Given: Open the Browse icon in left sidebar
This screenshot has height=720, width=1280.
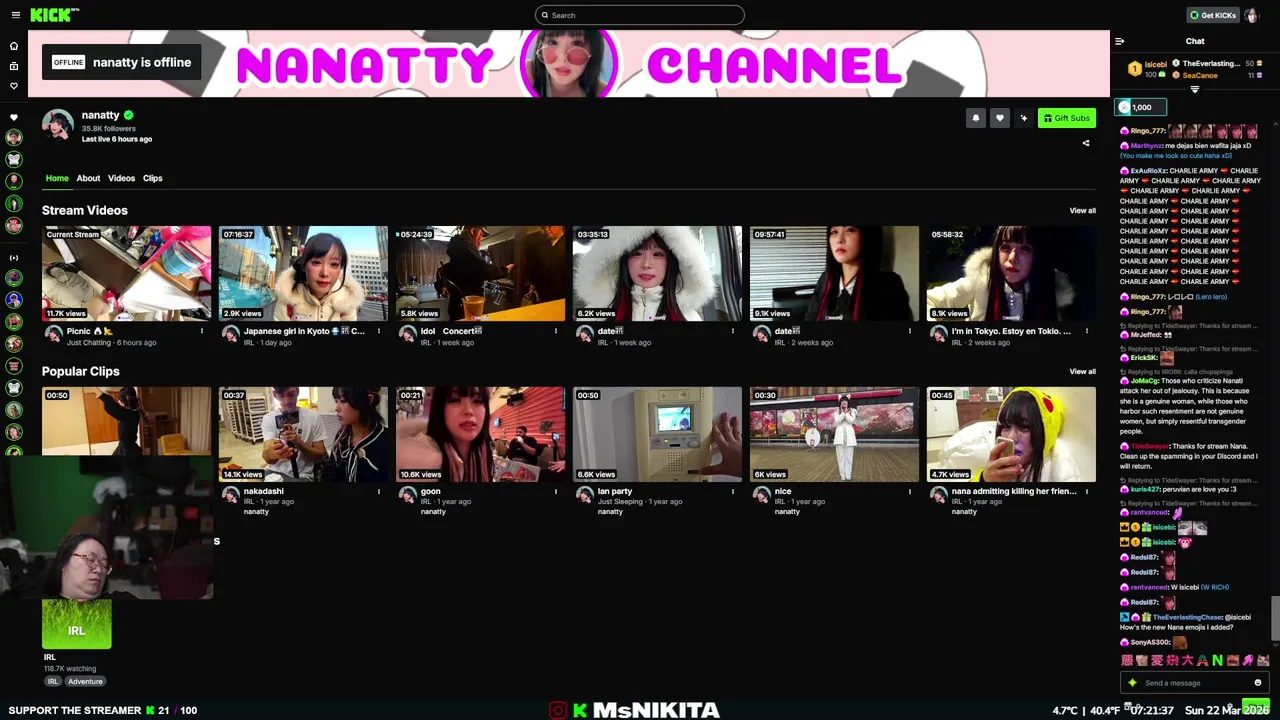Looking at the screenshot, I should (14, 66).
